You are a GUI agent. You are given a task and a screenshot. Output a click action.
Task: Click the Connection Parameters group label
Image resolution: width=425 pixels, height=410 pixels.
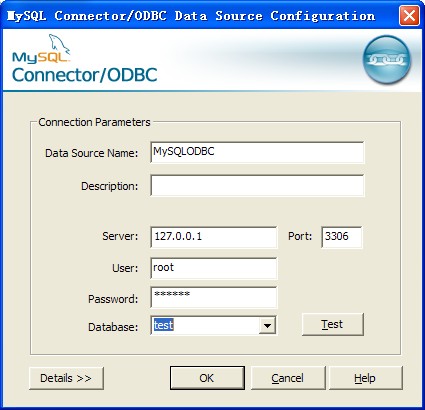(x=94, y=122)
